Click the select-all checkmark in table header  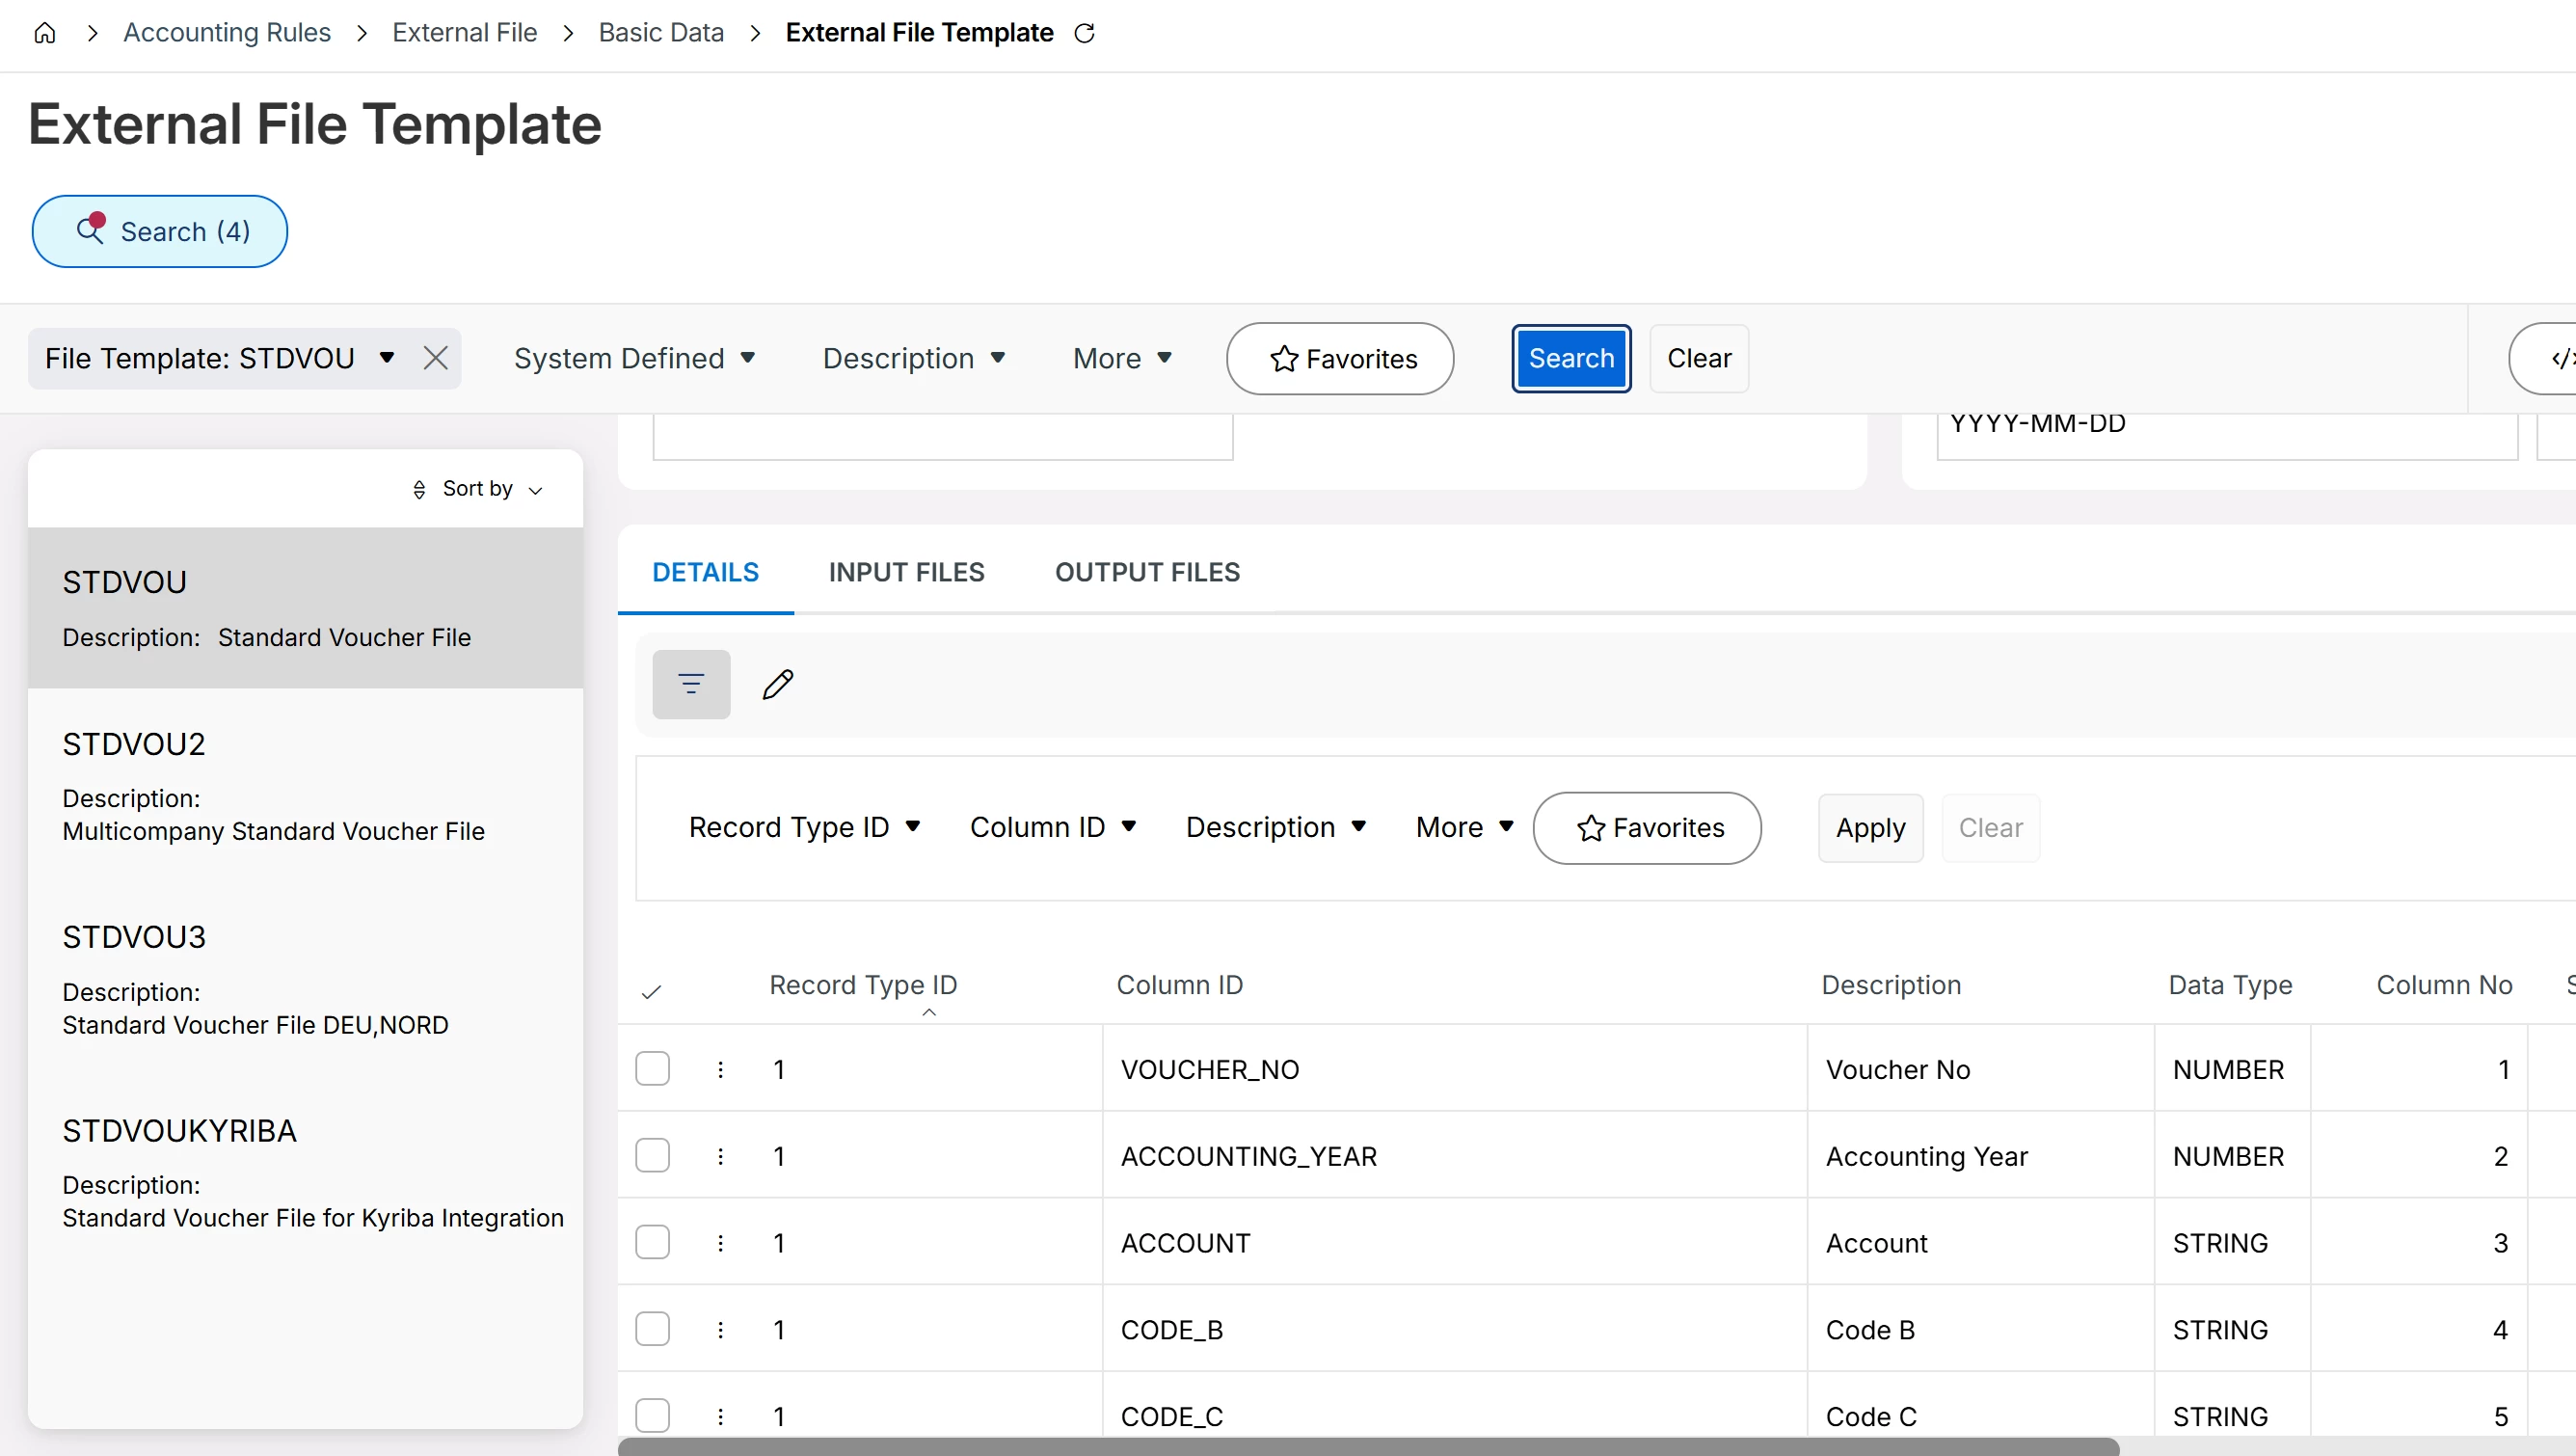(x=651, y=992)
